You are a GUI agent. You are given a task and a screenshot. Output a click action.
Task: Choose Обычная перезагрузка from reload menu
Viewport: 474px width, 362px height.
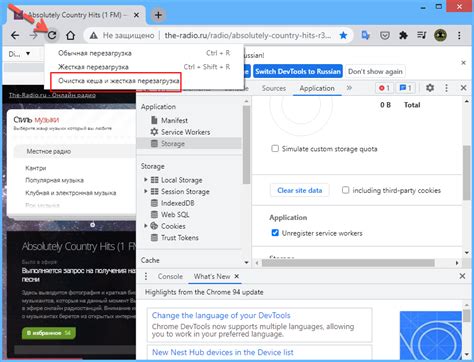144,53
